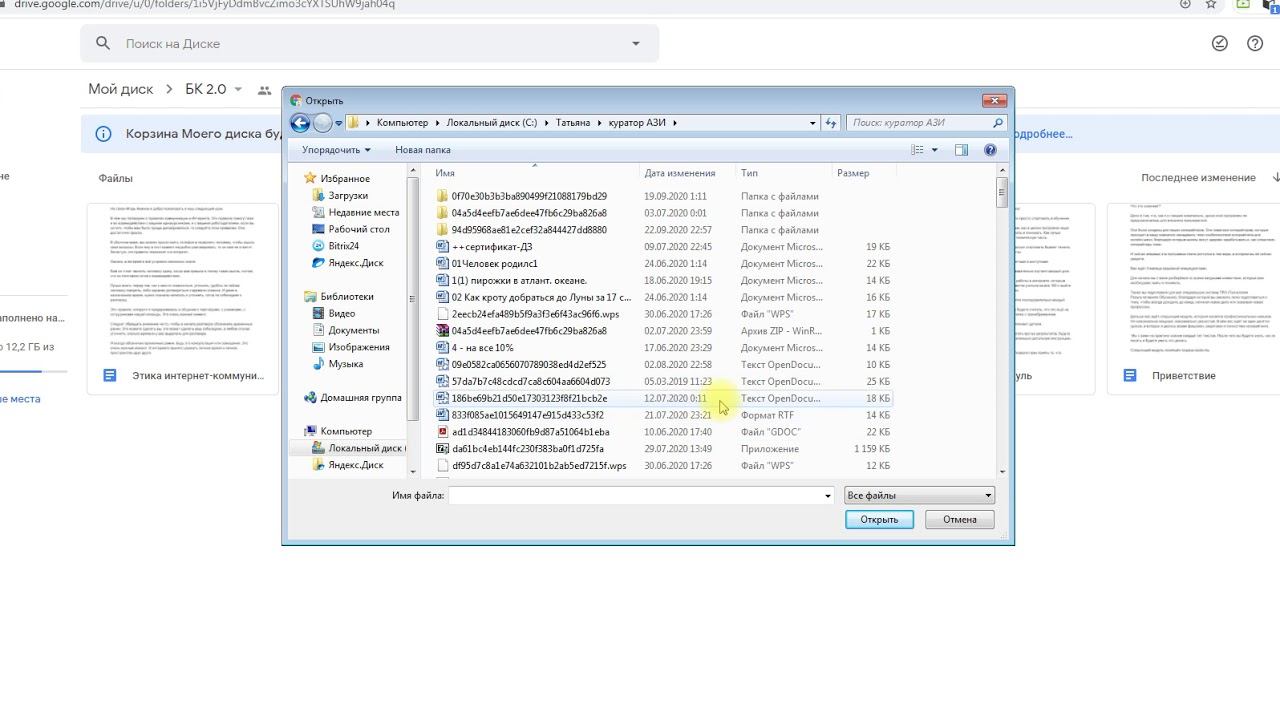1280x720 pixels.
Task: Click the Компьютер breadcrumb in the address bar
Action: coord(402,123)
